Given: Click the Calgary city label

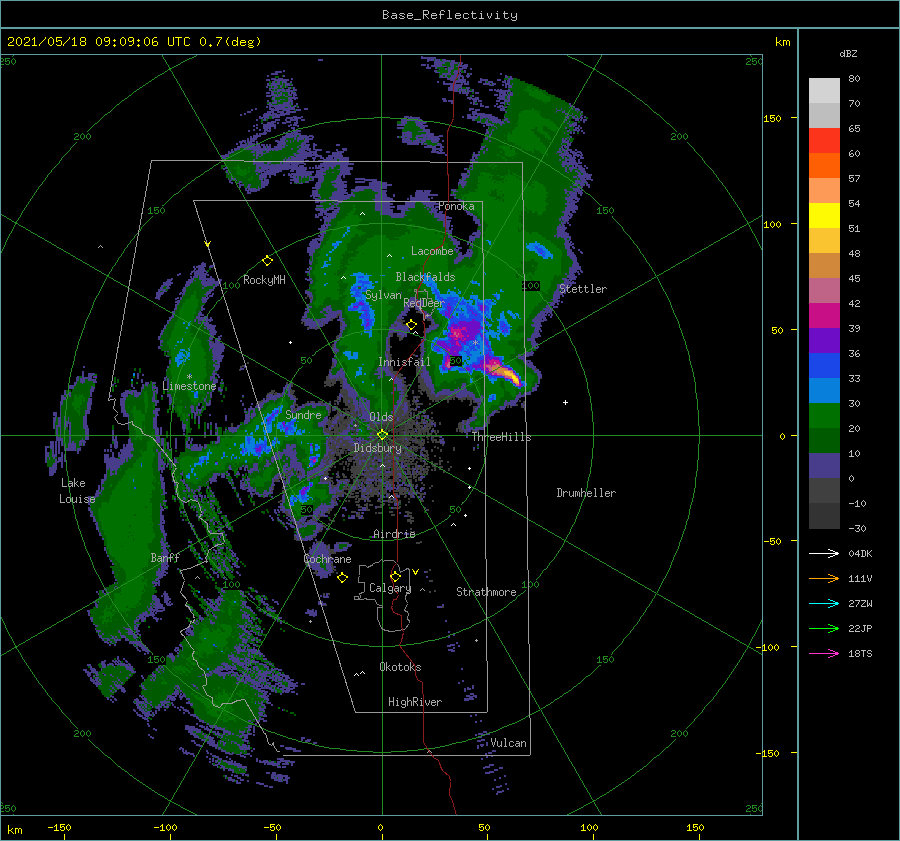Looking at the screenshot, I should tap(390, 588).
